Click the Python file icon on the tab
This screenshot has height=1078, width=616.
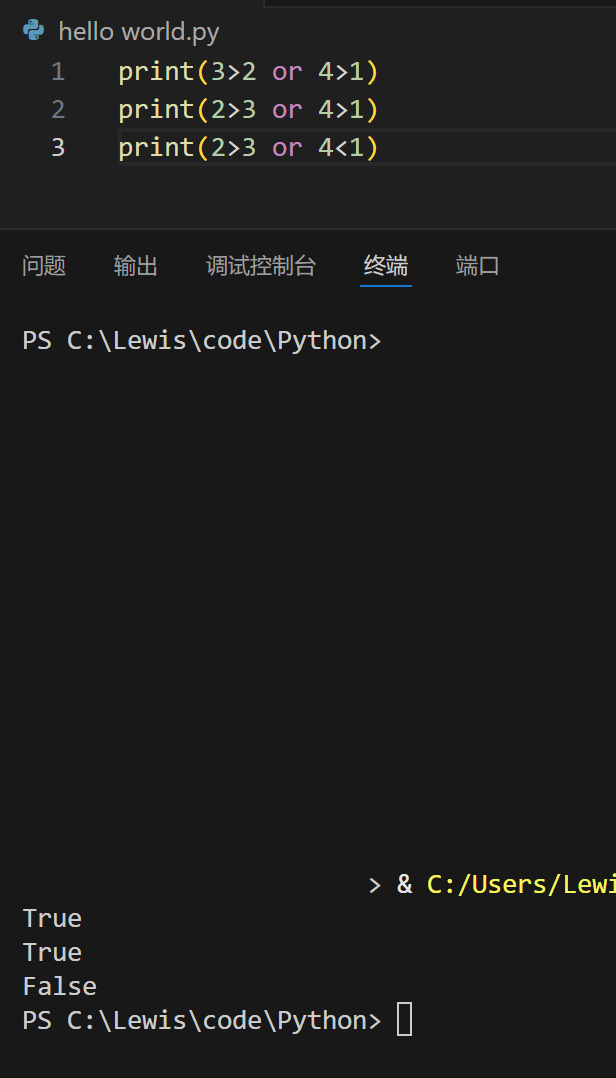coord(34,31)
